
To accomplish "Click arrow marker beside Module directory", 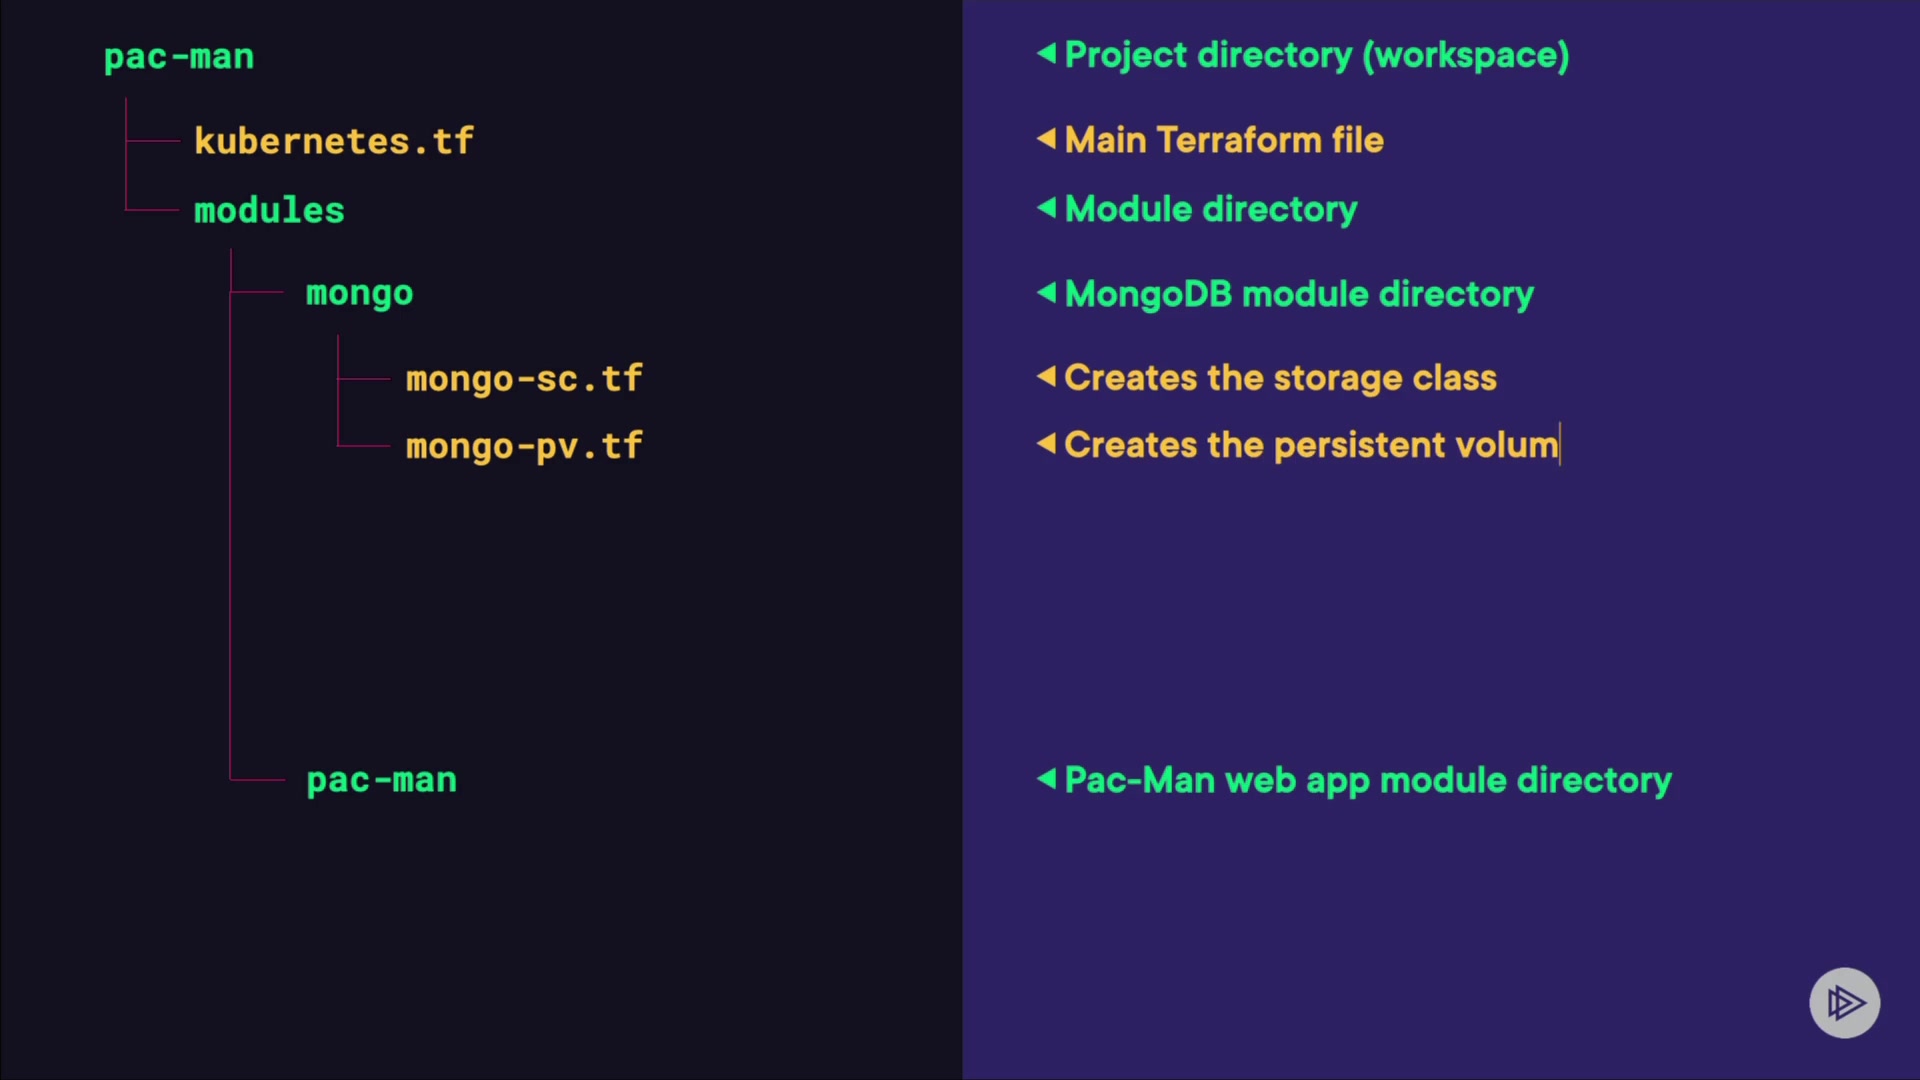I will coord(1046,207).
